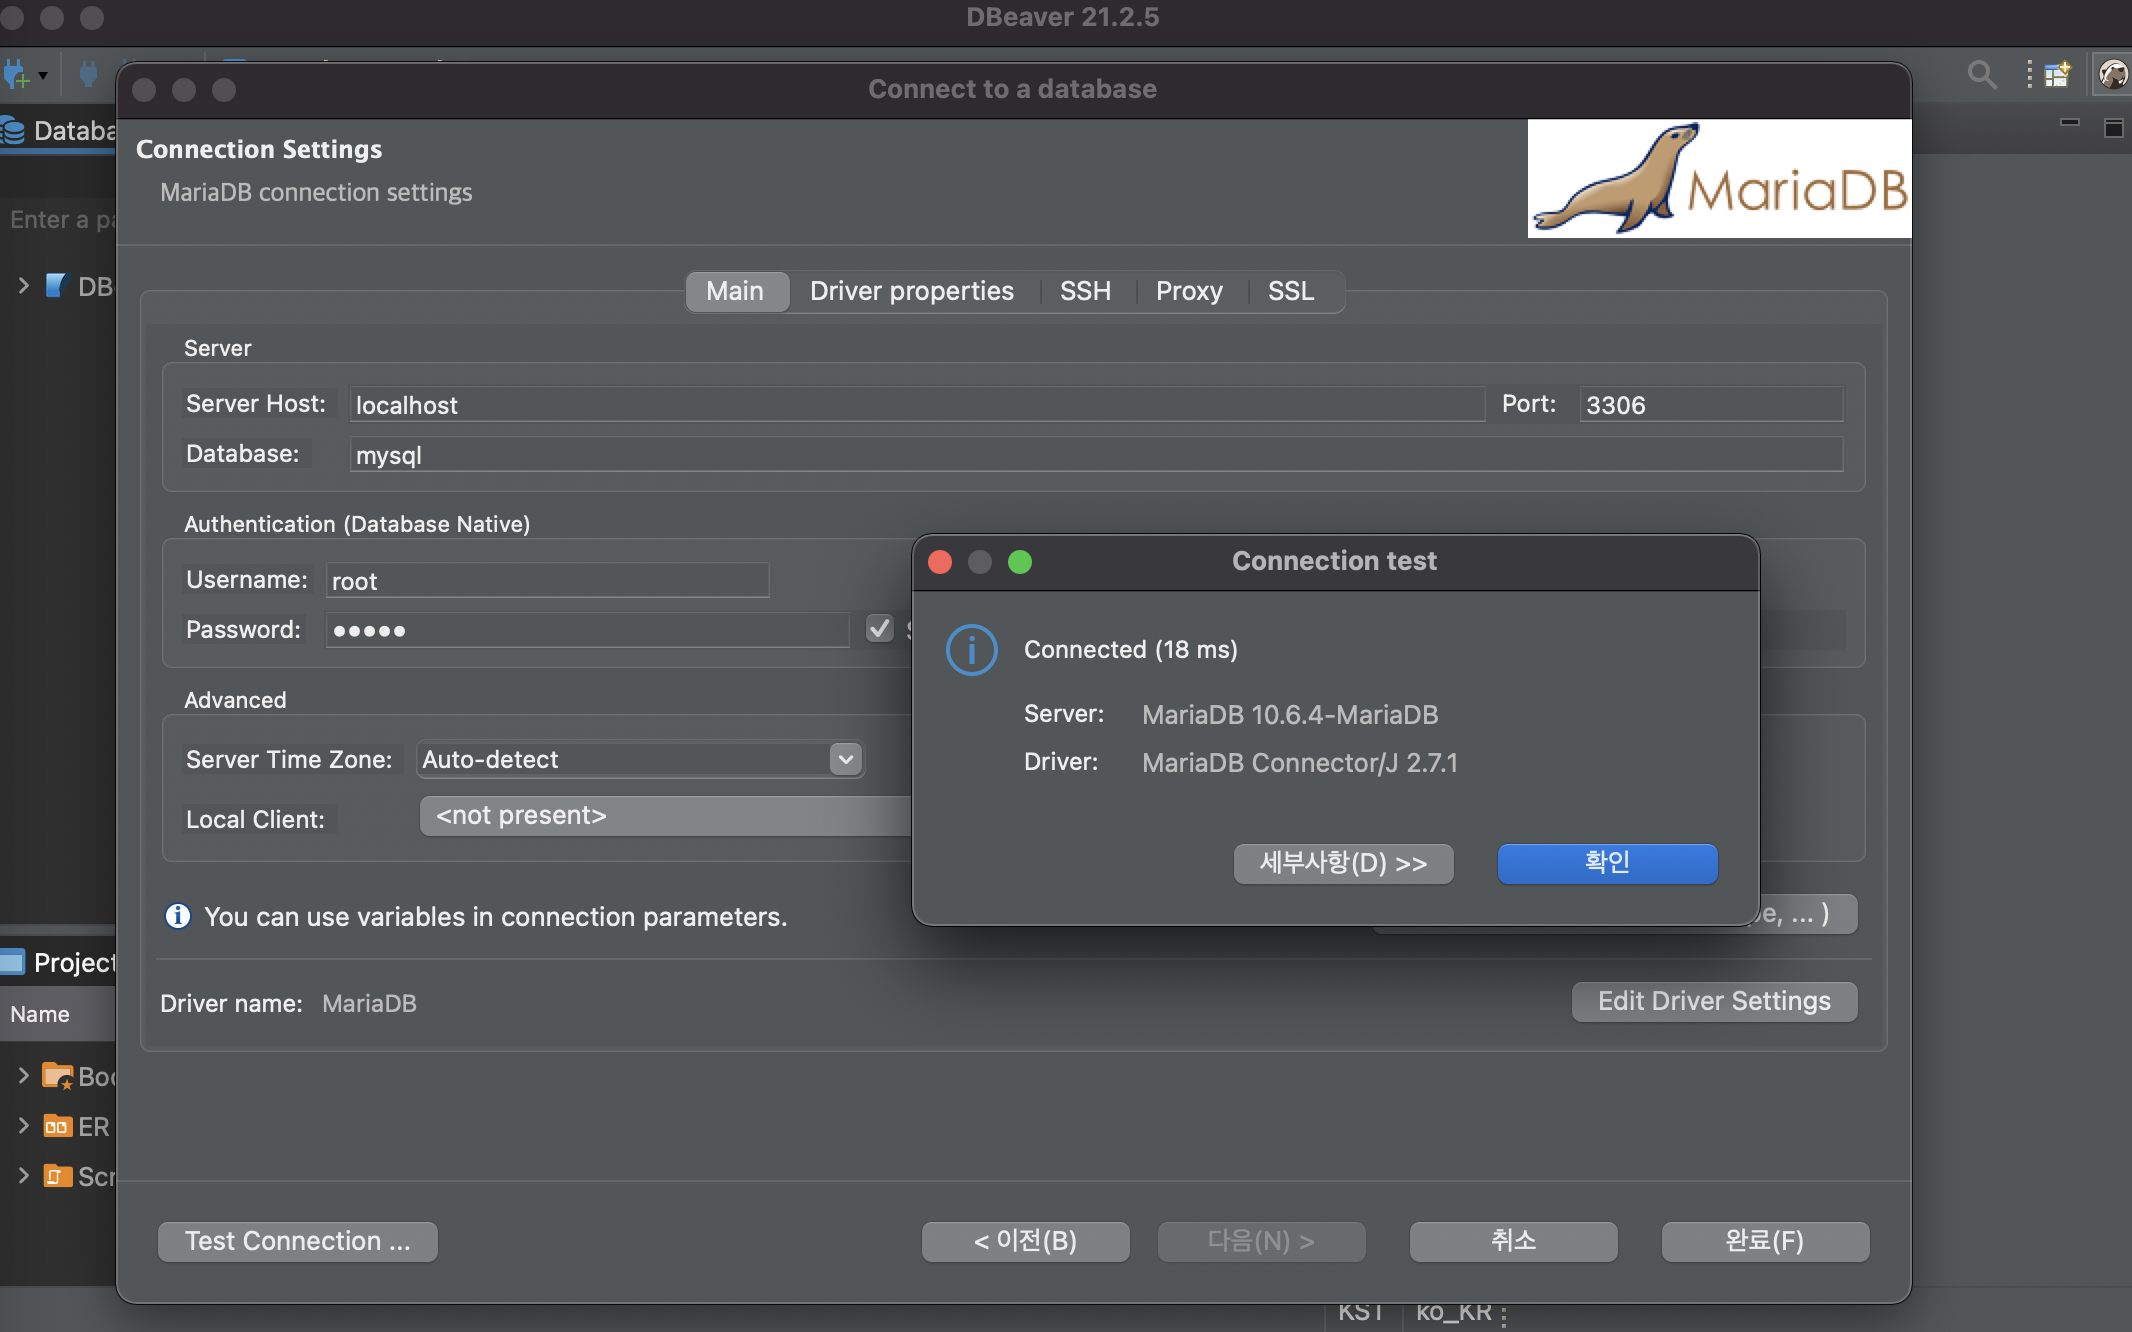Click the MariaDB Connector/J 2.7.1 driver text
The height and width of the screenshot is (1332, 2132).
point(1300,763)
